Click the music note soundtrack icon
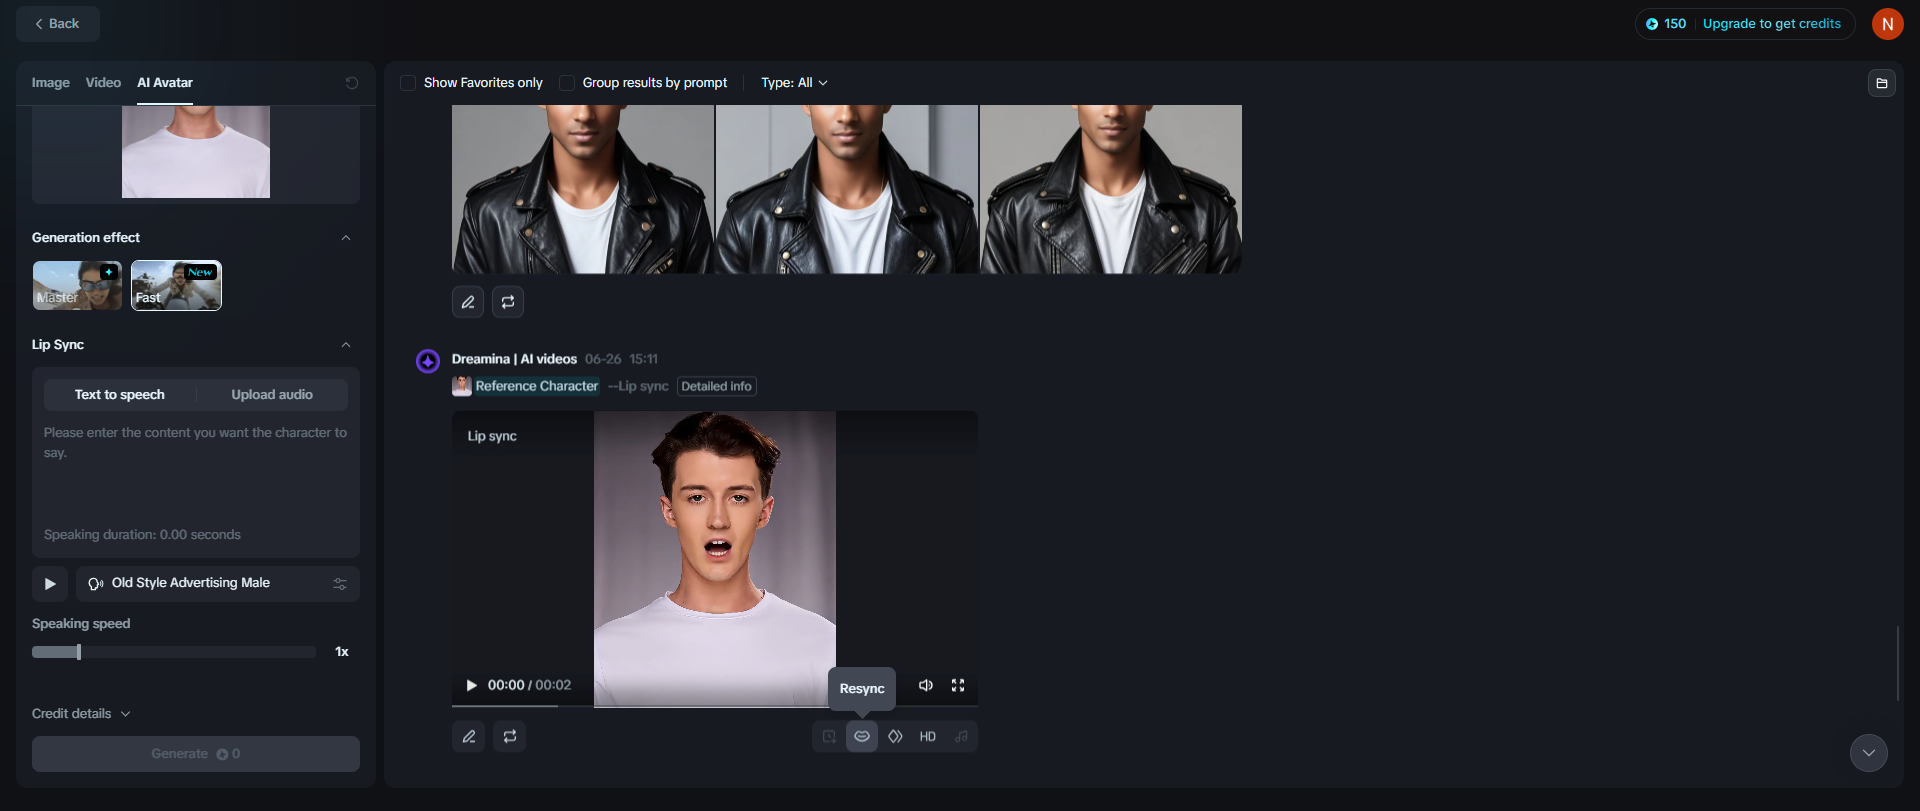Image resolution: width=1920 pixels, height=811 pixels. click(961, 736)
